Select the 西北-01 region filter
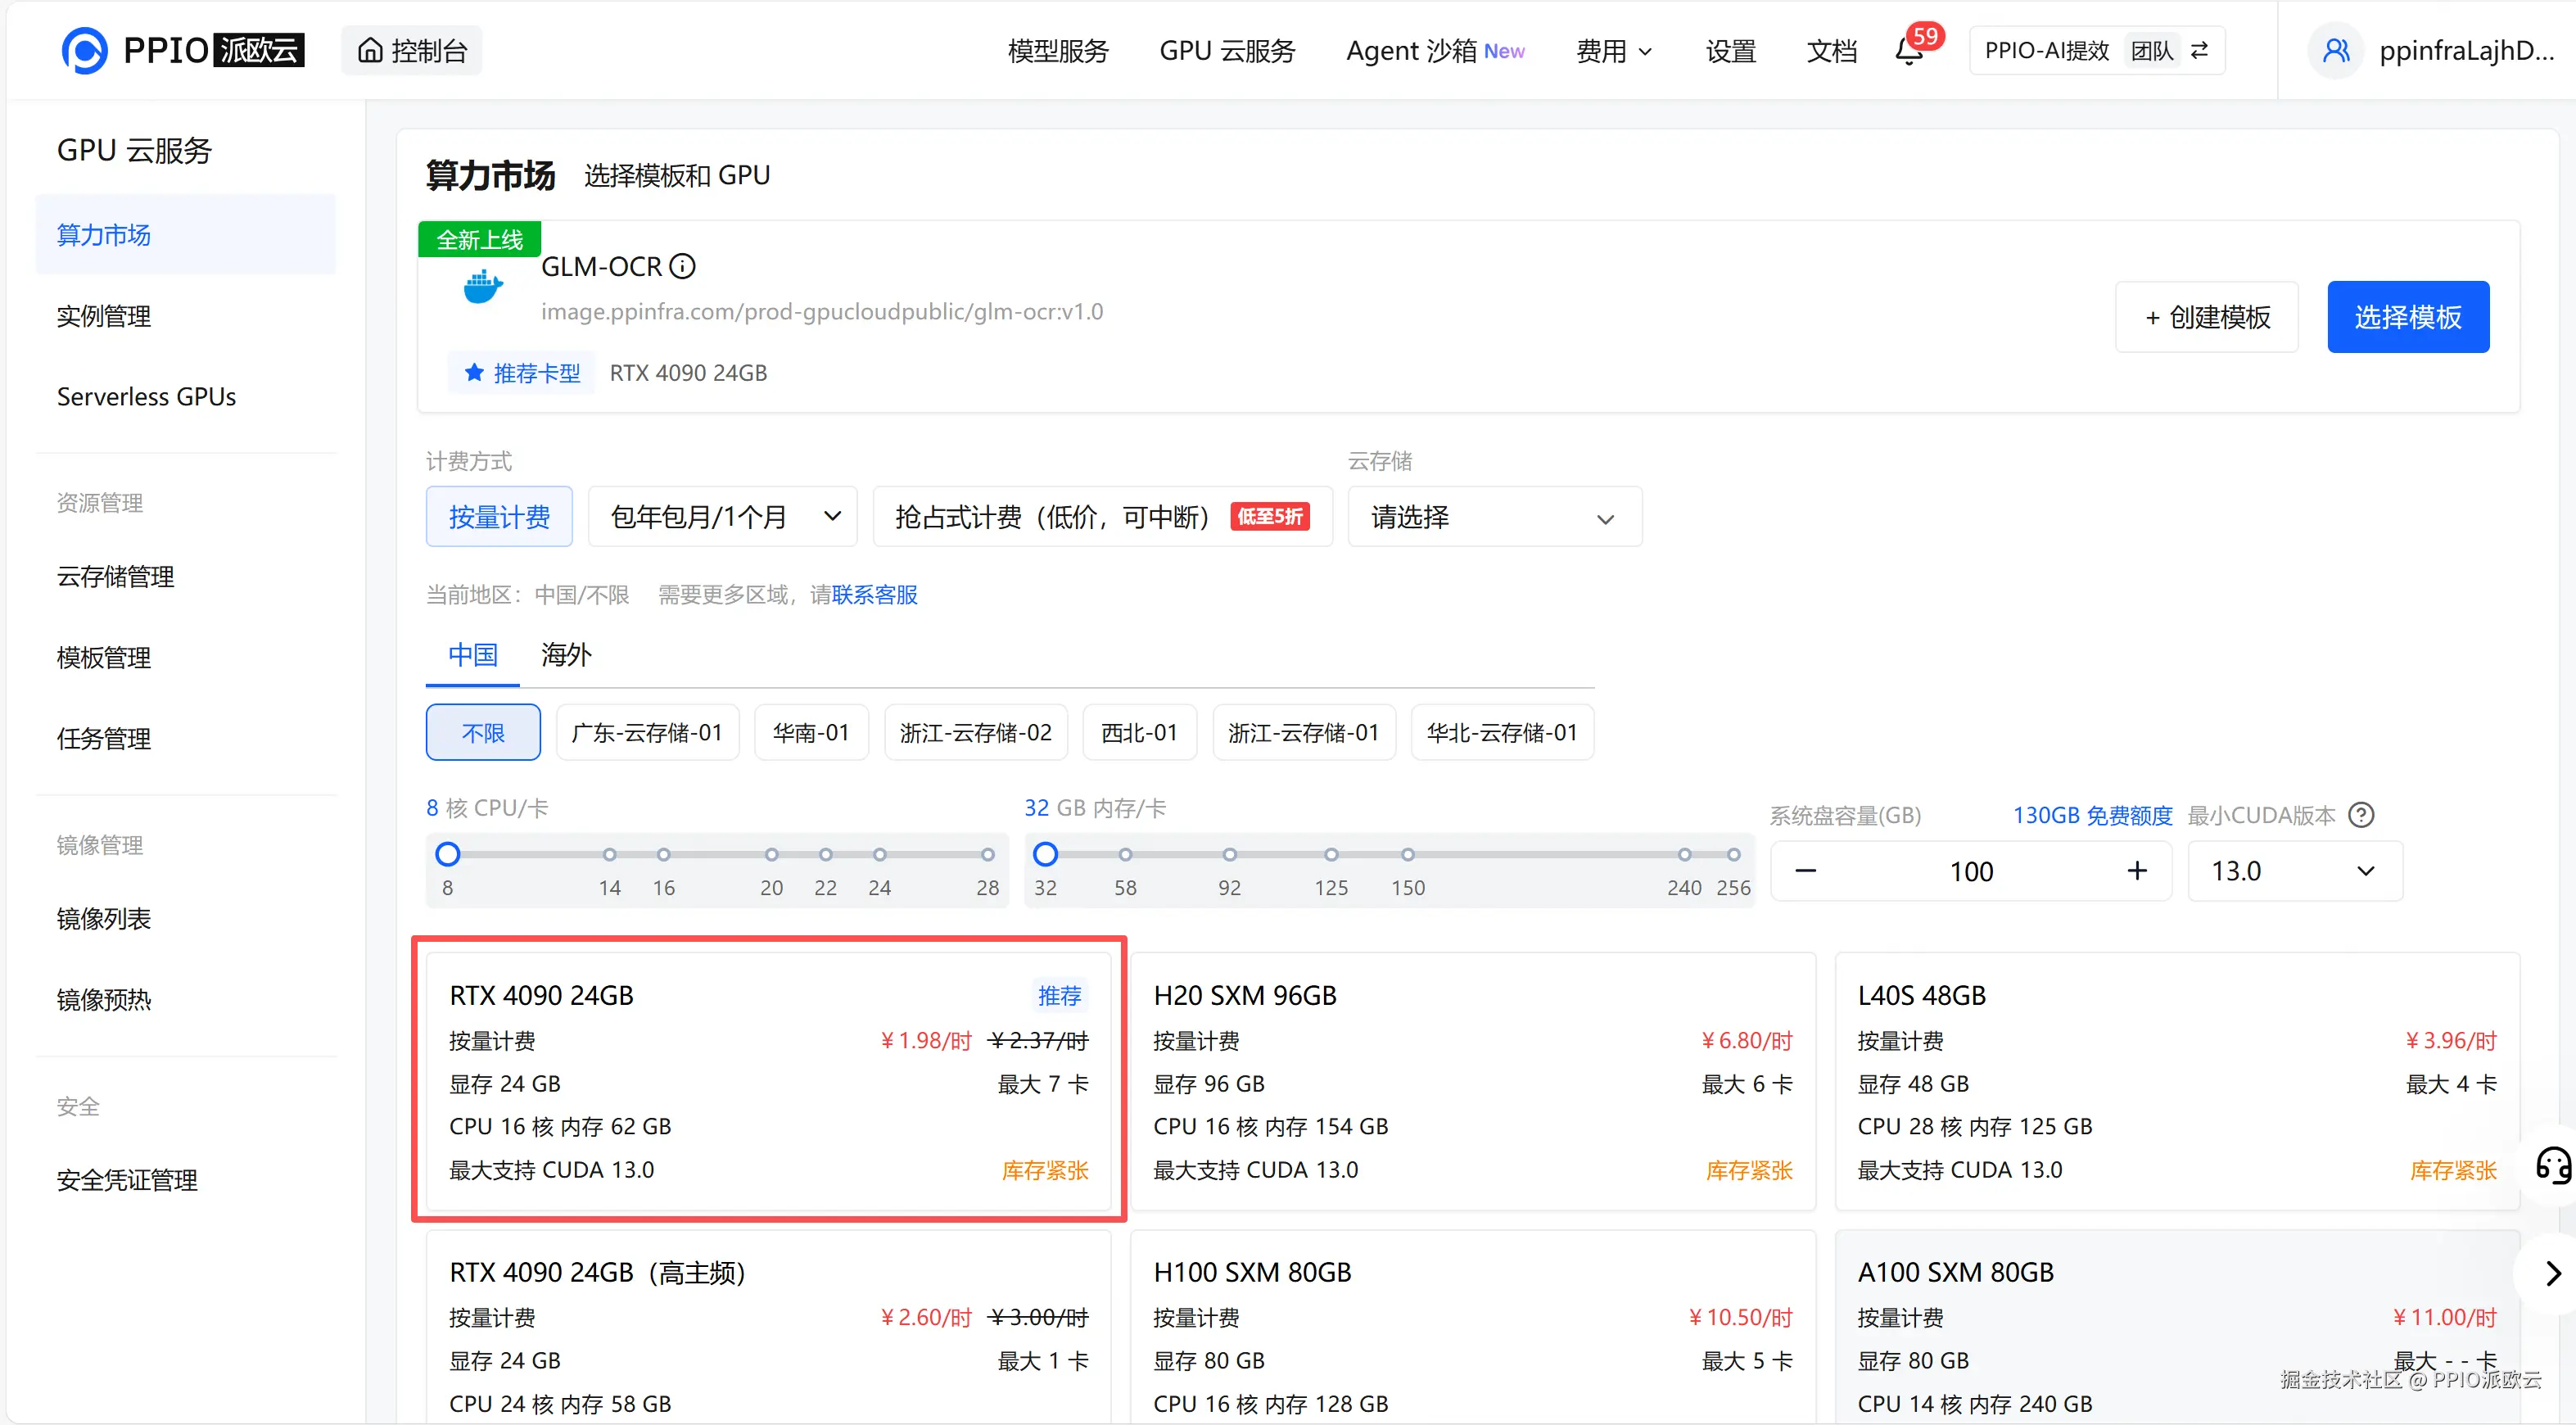The image size is (2576, 1425). point(1139,733)
